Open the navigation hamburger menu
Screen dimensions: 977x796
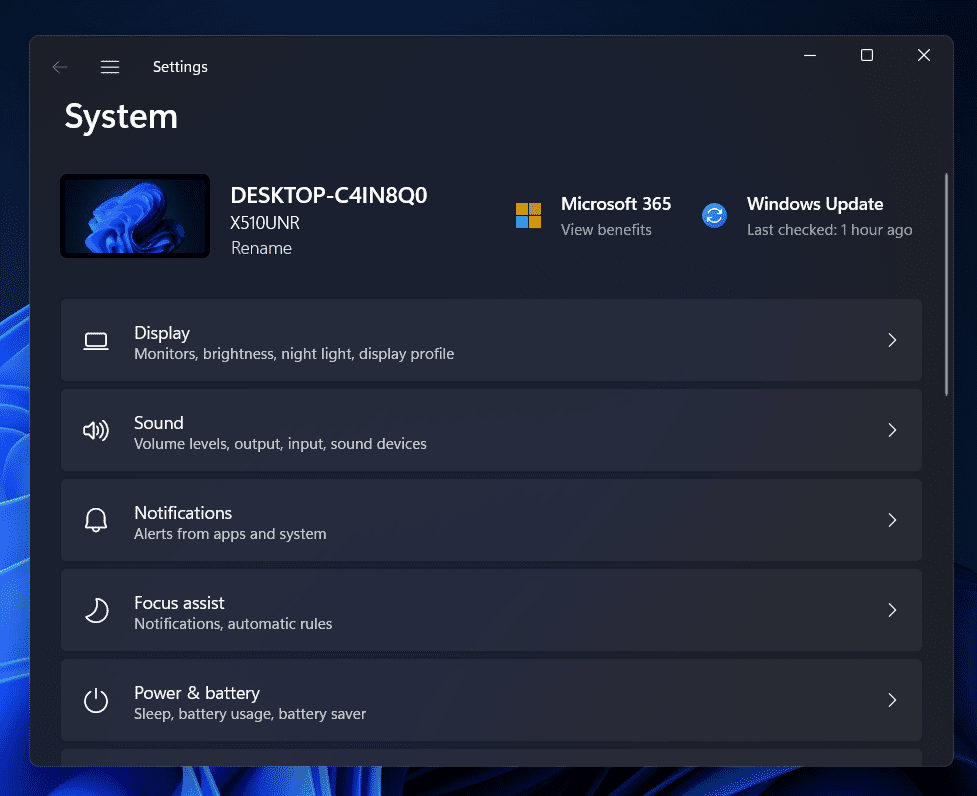110,66
